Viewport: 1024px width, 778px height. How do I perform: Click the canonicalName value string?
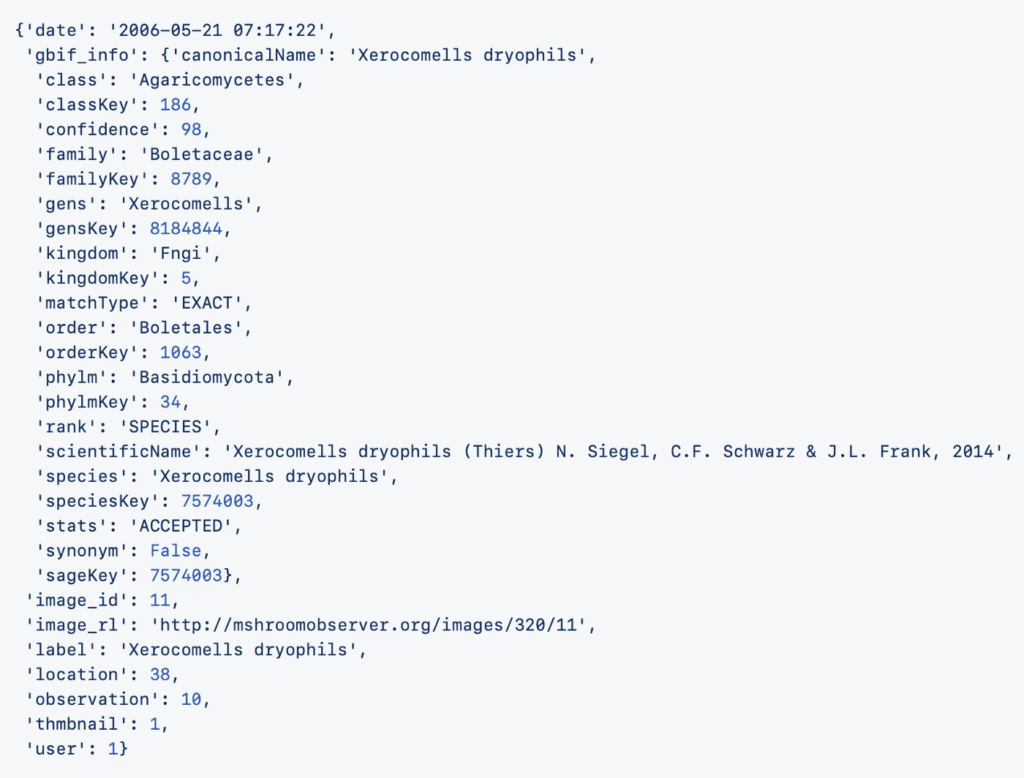click(469, 55)
